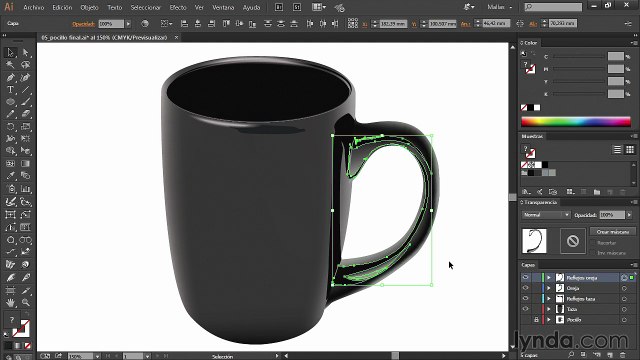Open the Ayuda menu
This screenshot has width=640, height=360.
tap(251, 7)
